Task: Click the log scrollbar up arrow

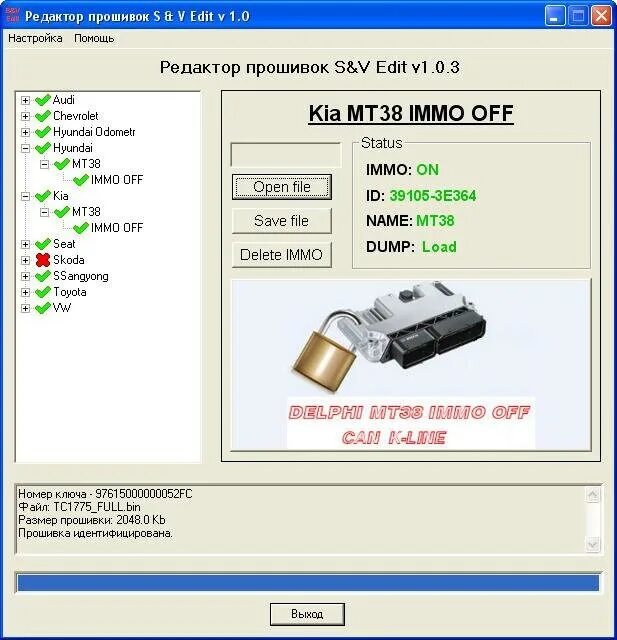Action: (x=593, y=495)
